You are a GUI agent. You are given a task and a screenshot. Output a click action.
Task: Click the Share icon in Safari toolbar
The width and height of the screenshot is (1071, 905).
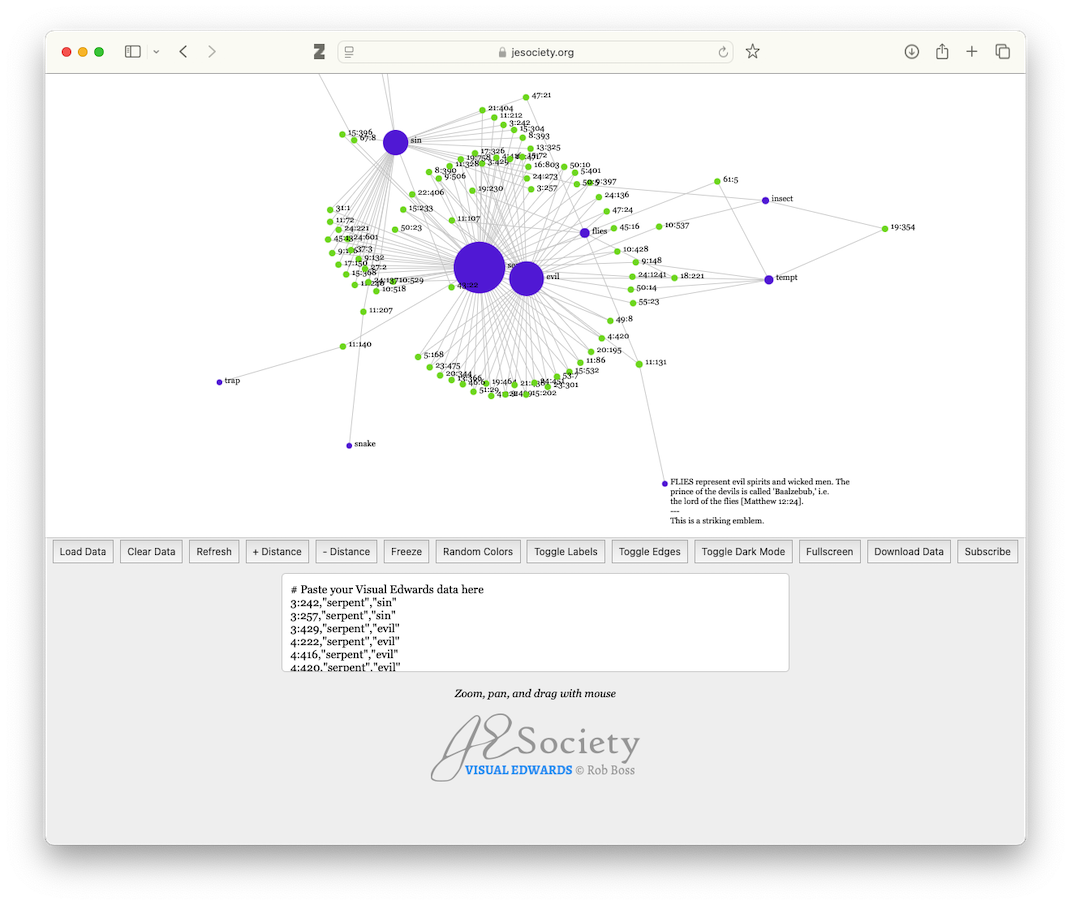(x=942, y=52)
